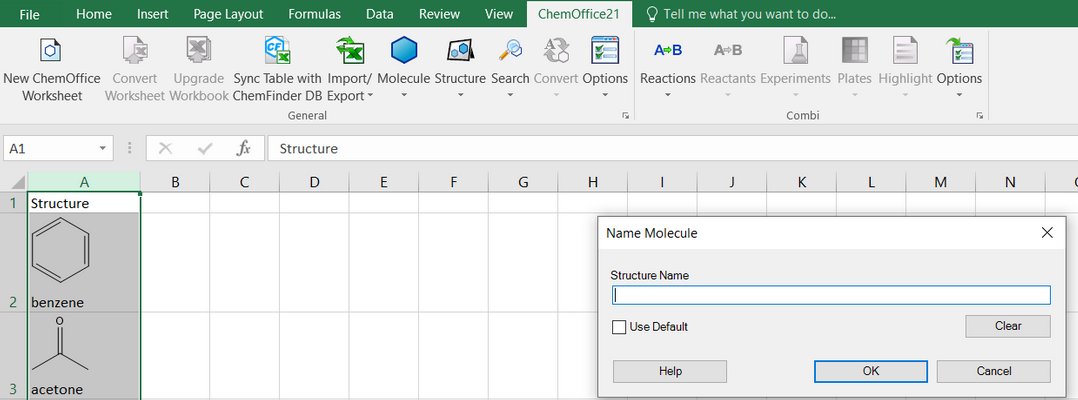Switch to the Insert tab
Image resolution: width=1078 pixels, height=400 pixels.
[153, 14]
